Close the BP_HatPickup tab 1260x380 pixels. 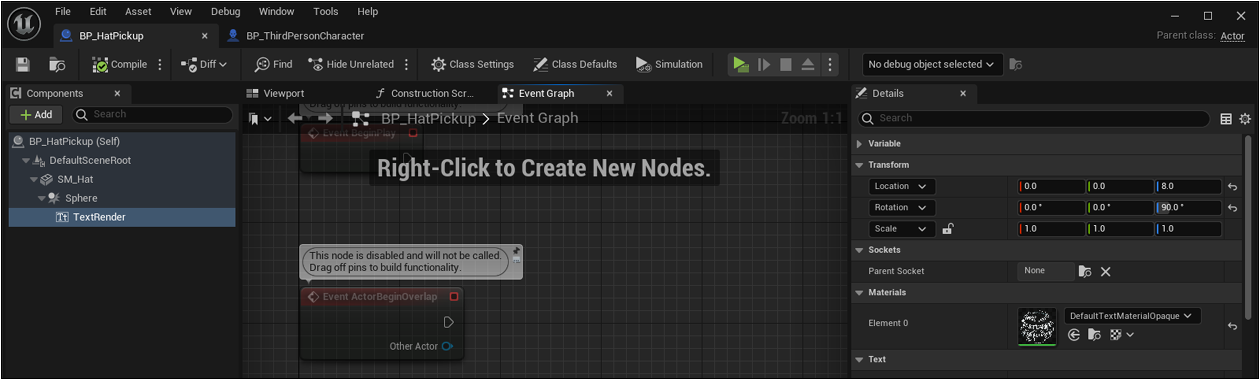205,36
